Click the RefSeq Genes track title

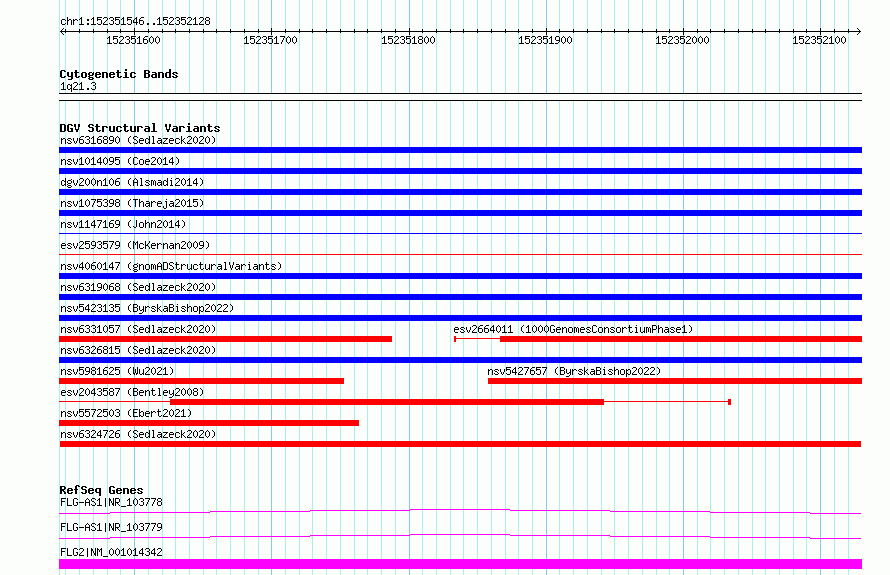(101, 490)
